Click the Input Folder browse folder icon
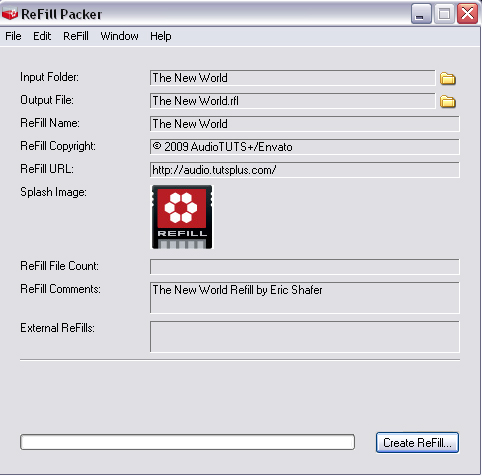482x476 pixels. click(x=448, y=79)
